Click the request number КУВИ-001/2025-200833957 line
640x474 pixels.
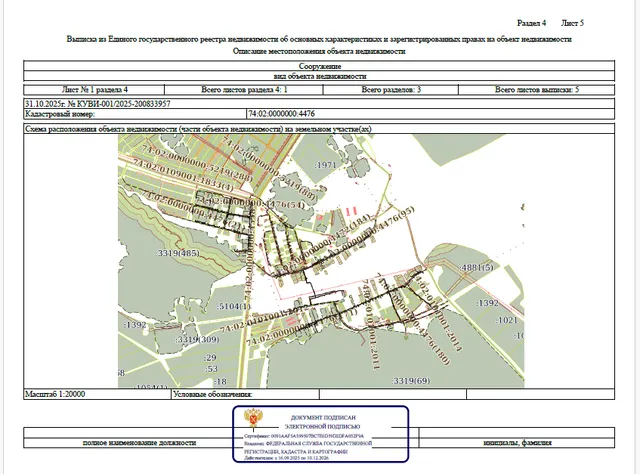pos(319,104)
